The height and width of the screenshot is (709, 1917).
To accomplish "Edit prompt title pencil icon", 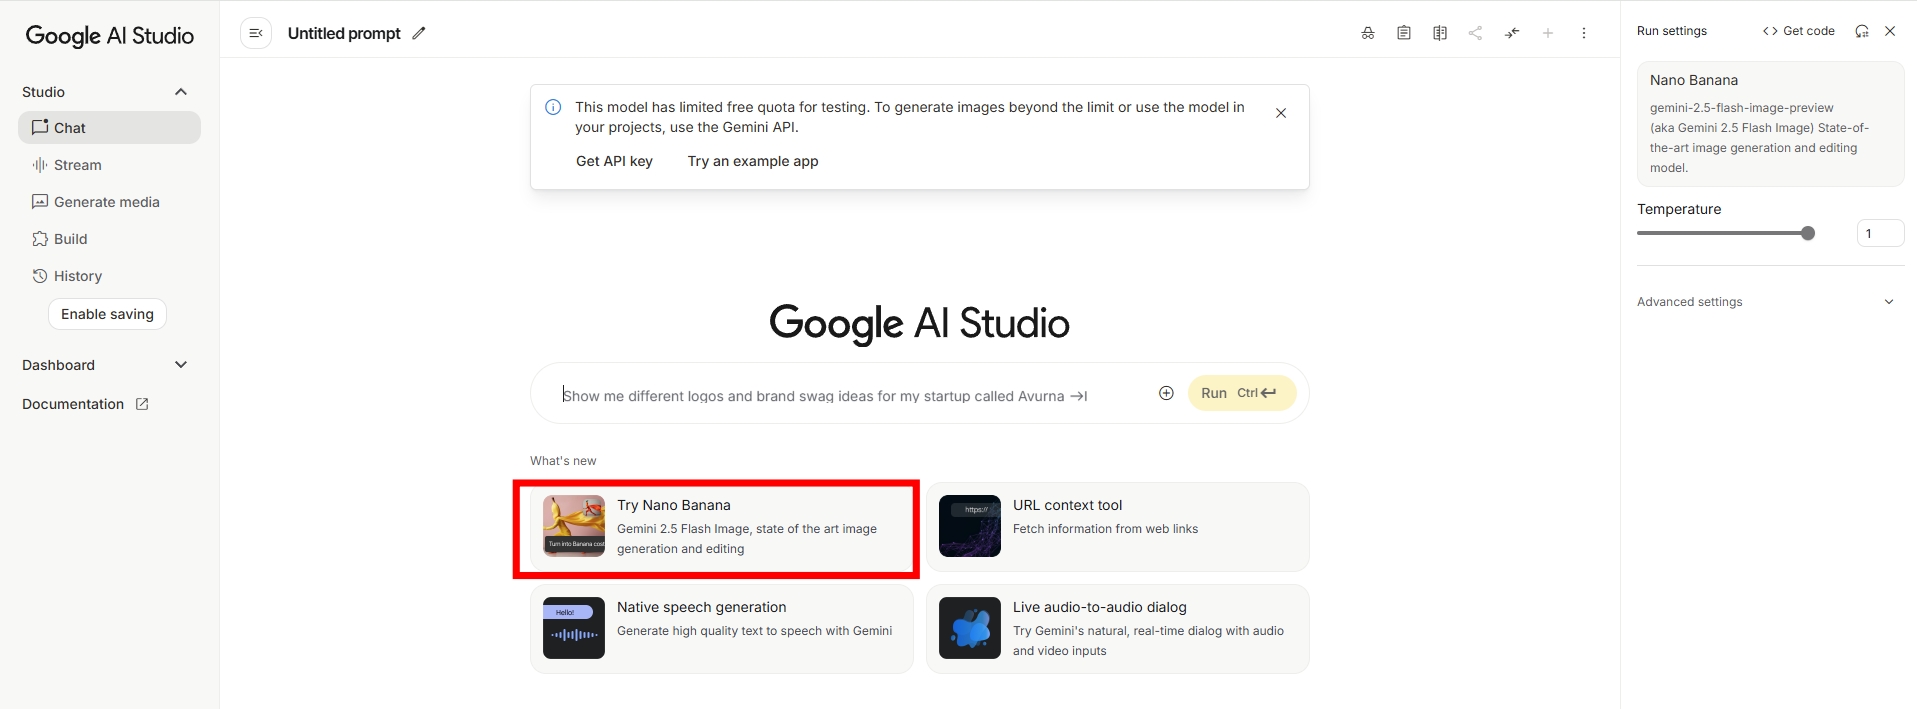I will 419,33.
